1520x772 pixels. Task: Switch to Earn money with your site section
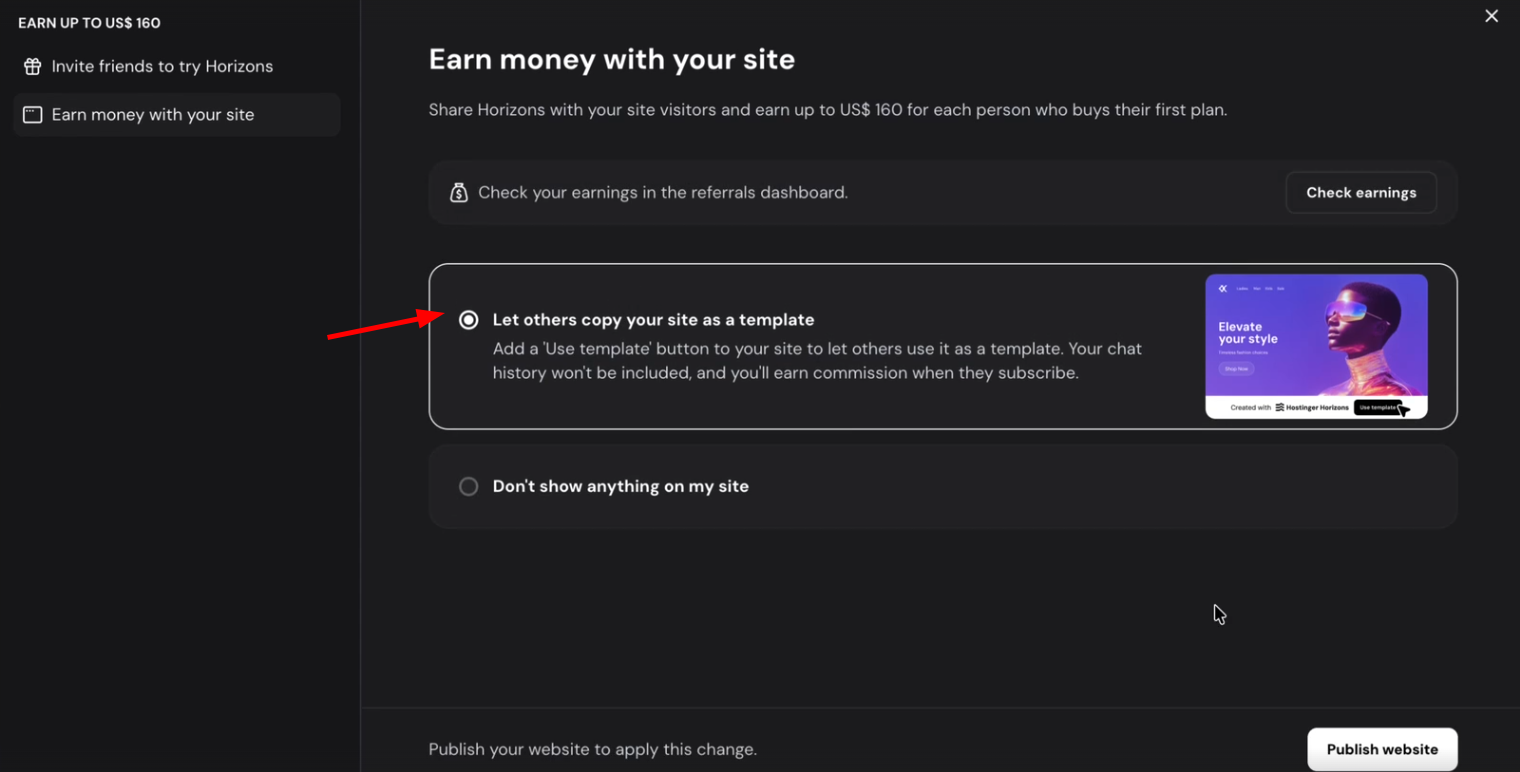coord(153,115)
